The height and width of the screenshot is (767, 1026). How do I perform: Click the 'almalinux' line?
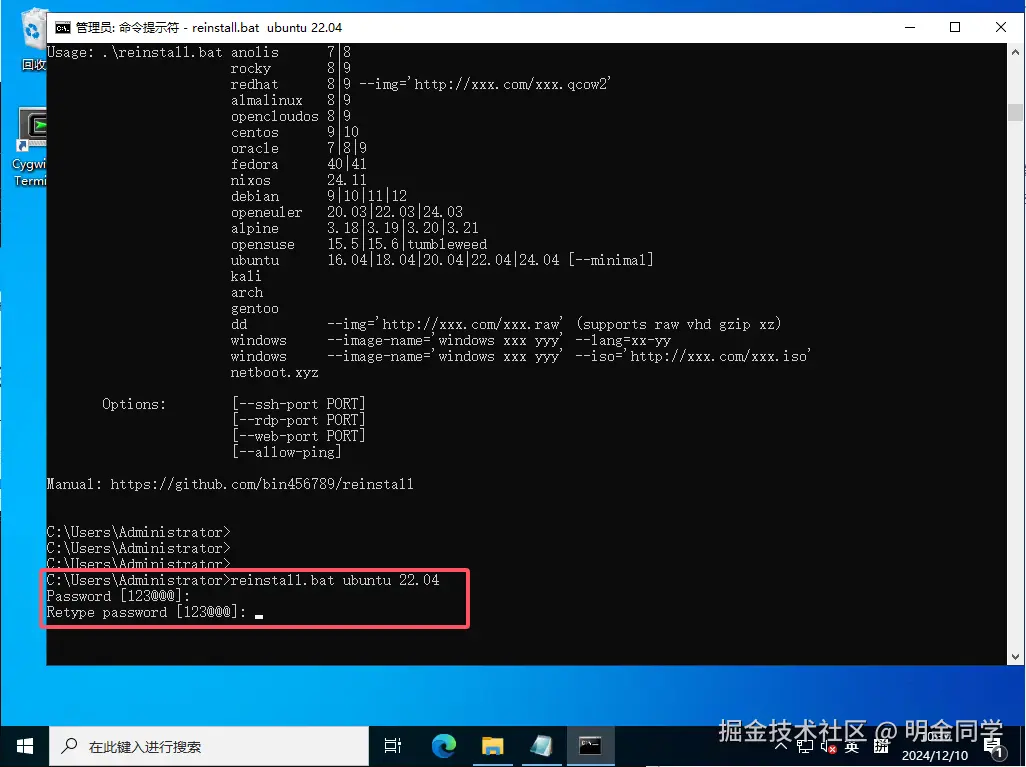click(x=291, y=100)
